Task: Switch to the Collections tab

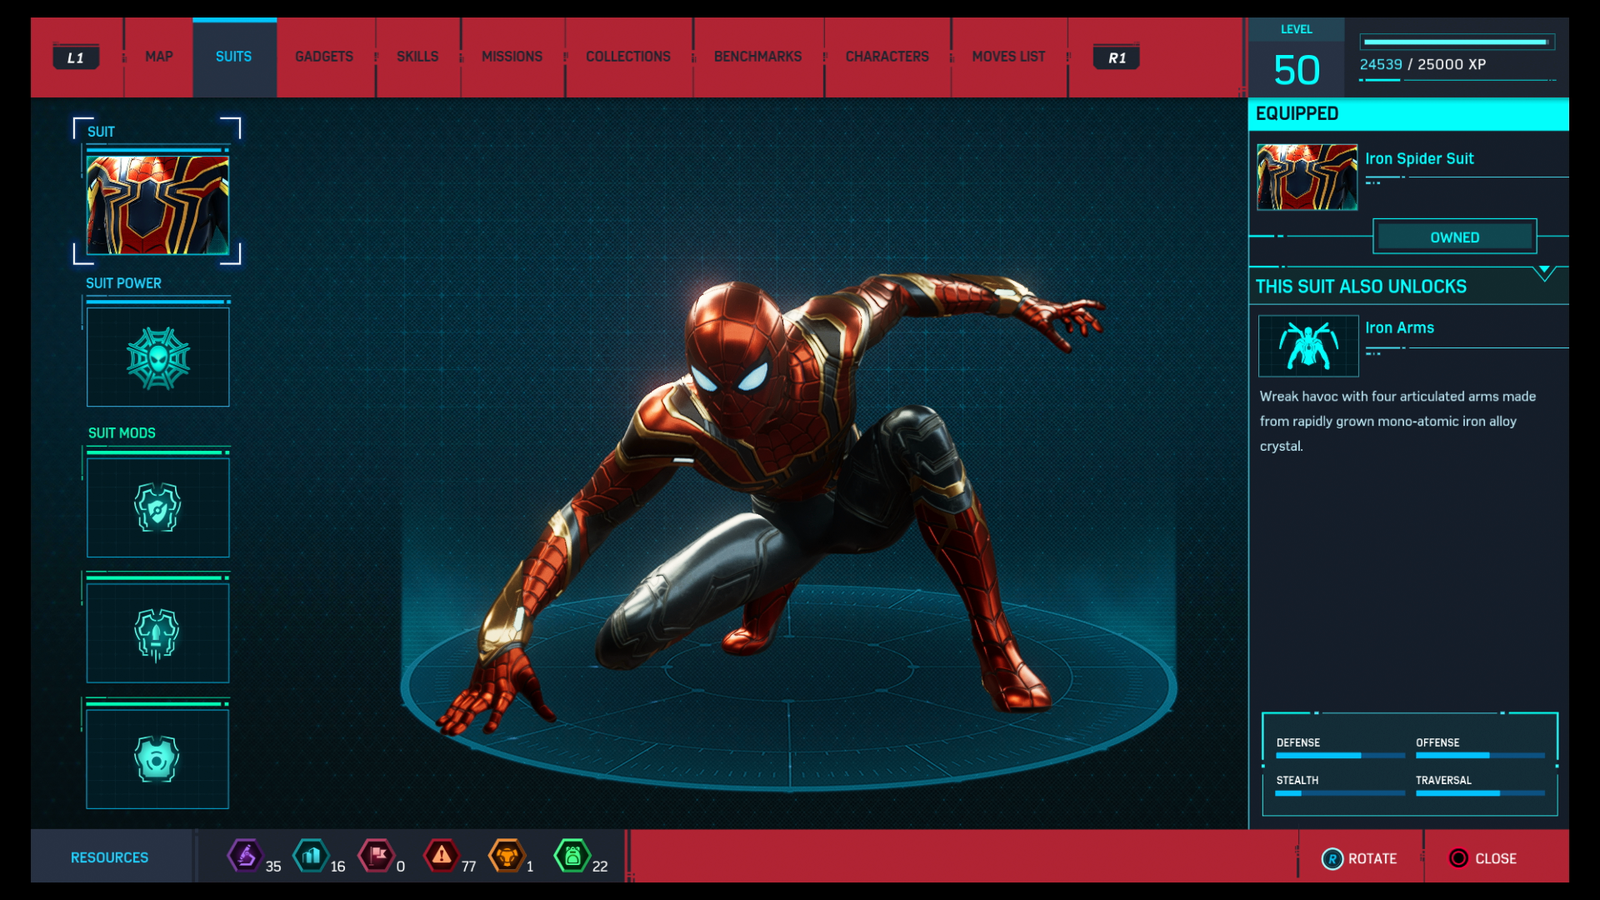Action: pos(628,57)
